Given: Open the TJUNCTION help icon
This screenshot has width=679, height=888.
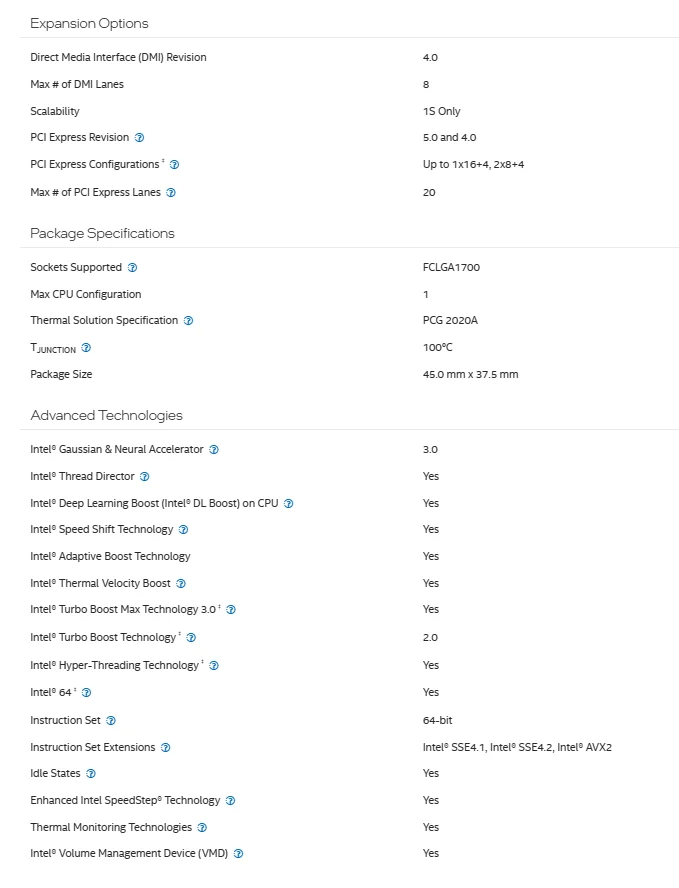Looking at the screenshot, I should [86, 348].
